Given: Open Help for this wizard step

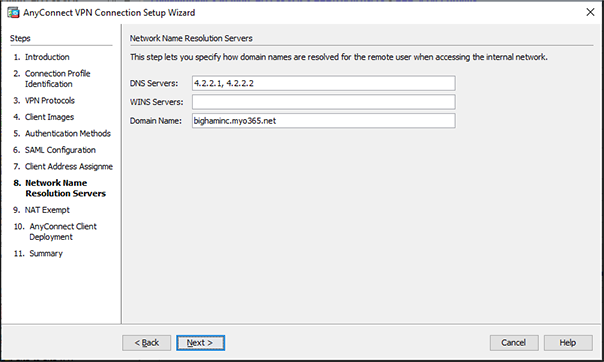Looking at the screenshot, I should 568,343.
